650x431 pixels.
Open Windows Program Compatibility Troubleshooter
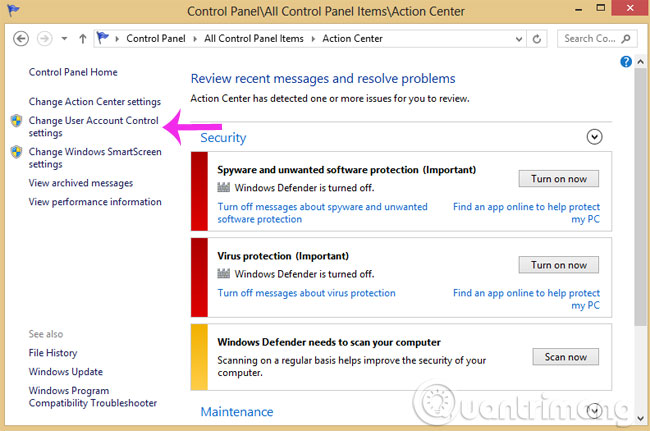93,397
